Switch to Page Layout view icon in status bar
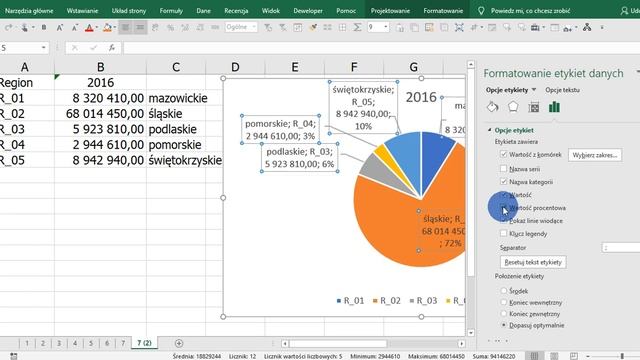 [554, 356]
